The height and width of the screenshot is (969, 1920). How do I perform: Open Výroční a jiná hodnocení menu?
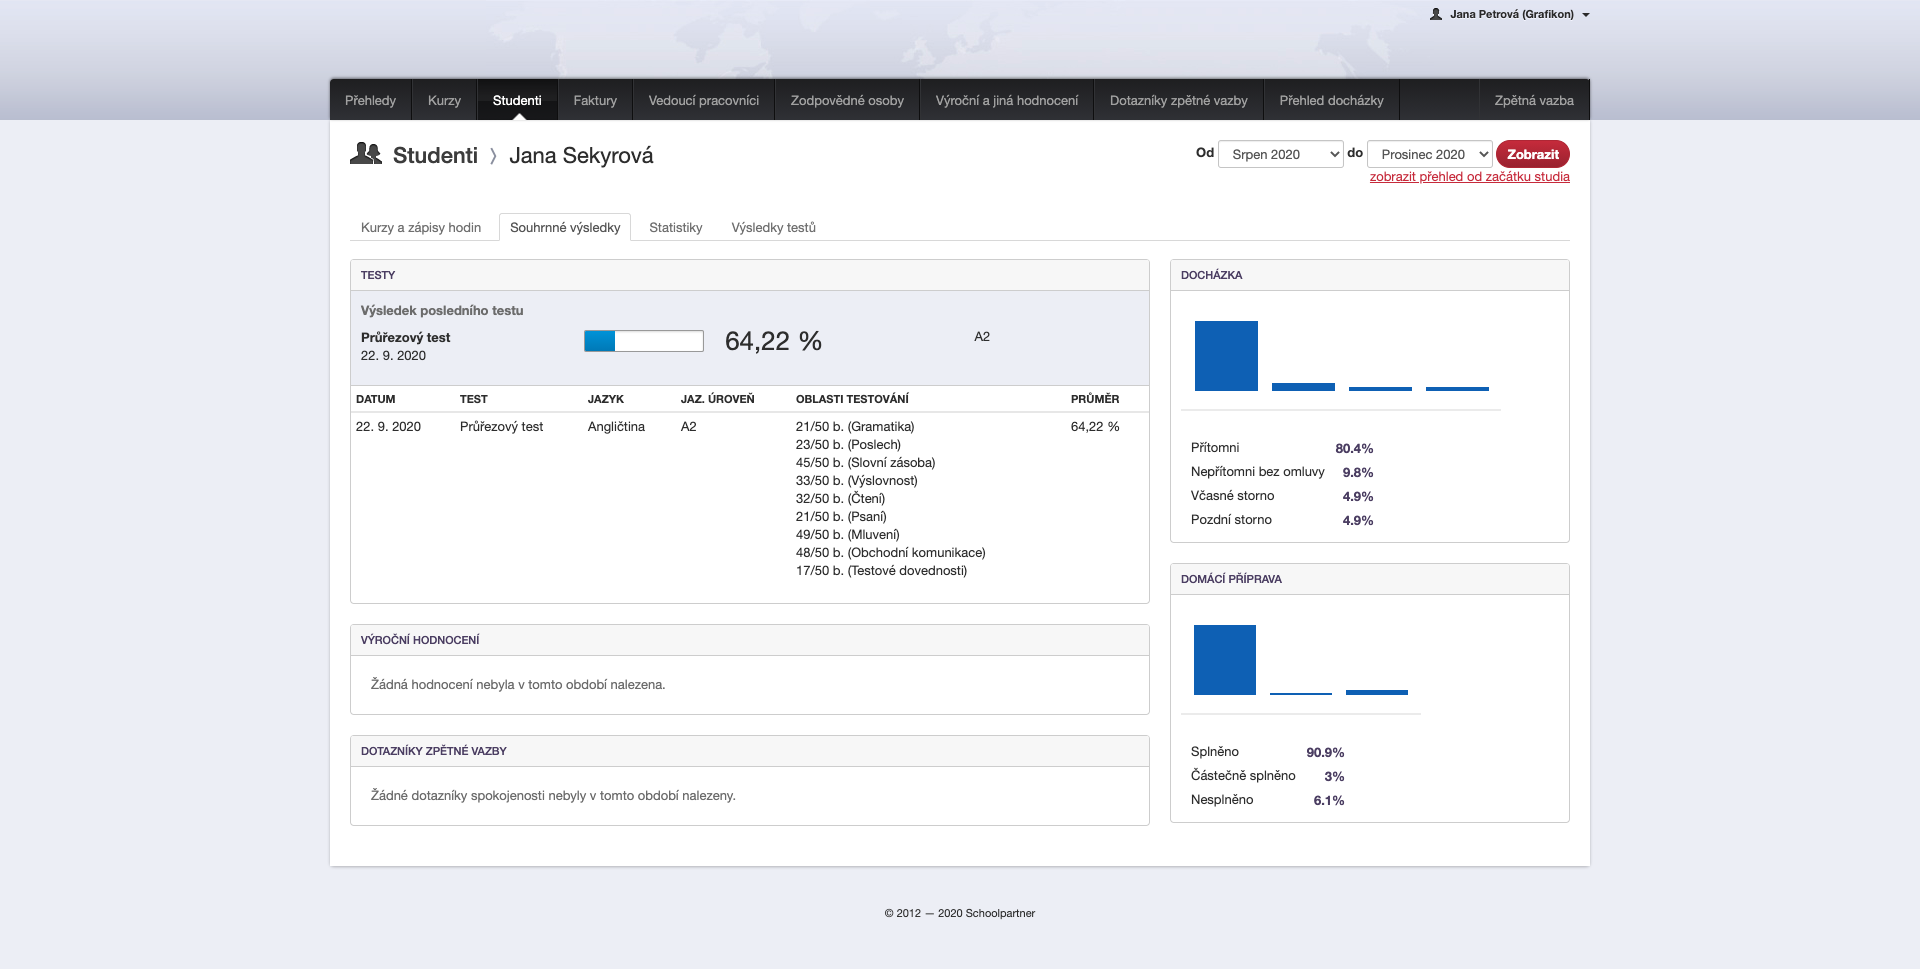[x=1007, y=100]
